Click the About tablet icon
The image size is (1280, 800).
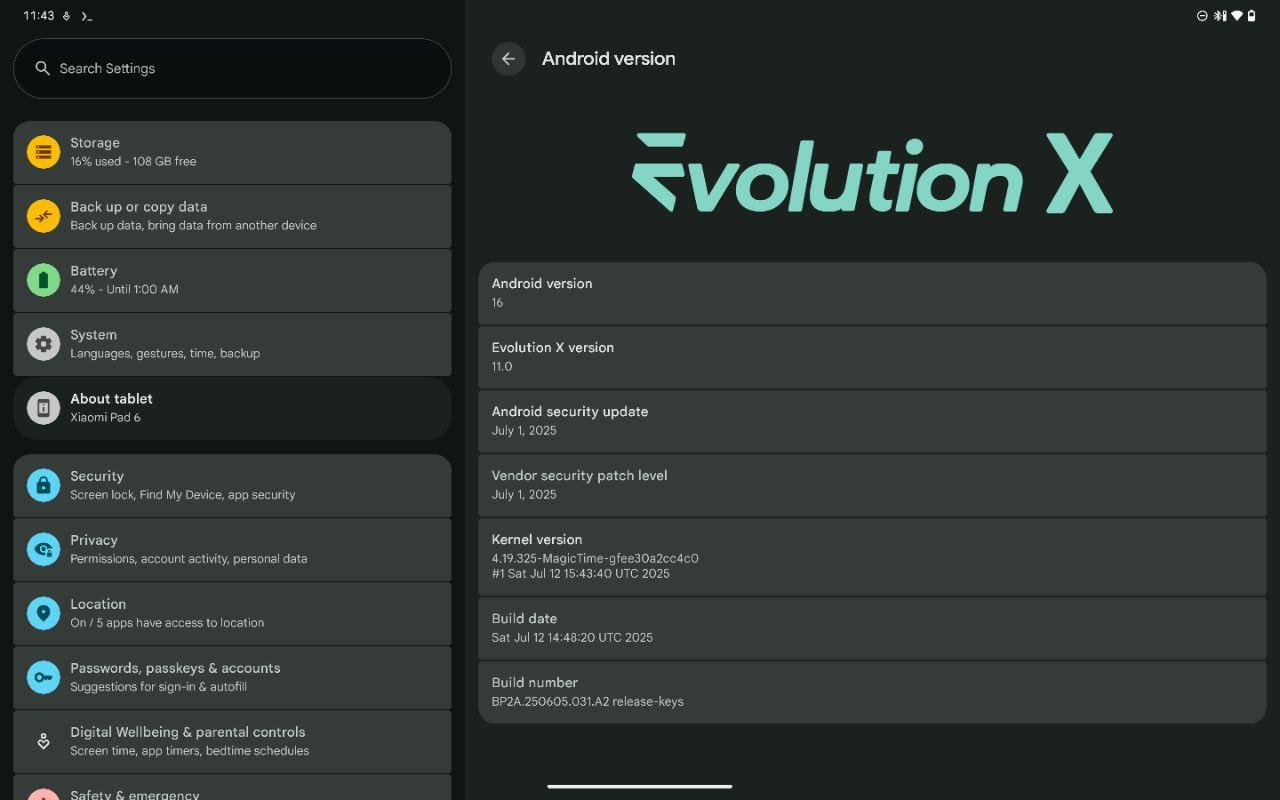coord(43,408)
